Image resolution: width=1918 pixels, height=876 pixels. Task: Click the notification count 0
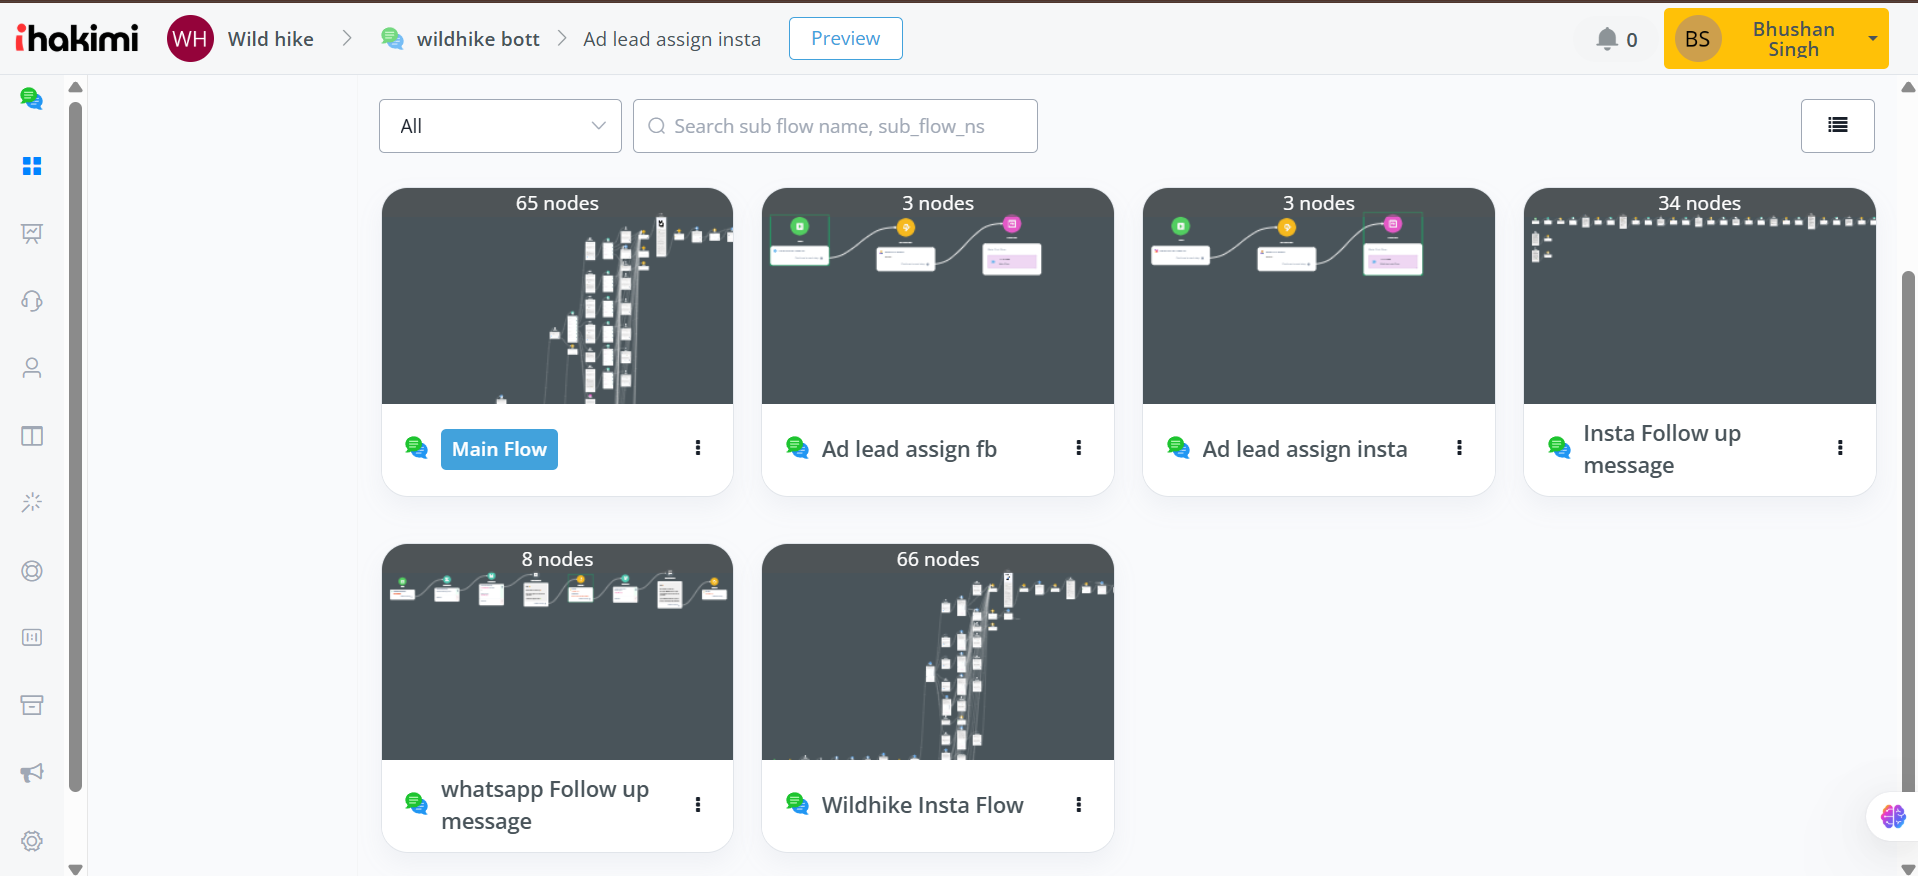coord(1632,40)
